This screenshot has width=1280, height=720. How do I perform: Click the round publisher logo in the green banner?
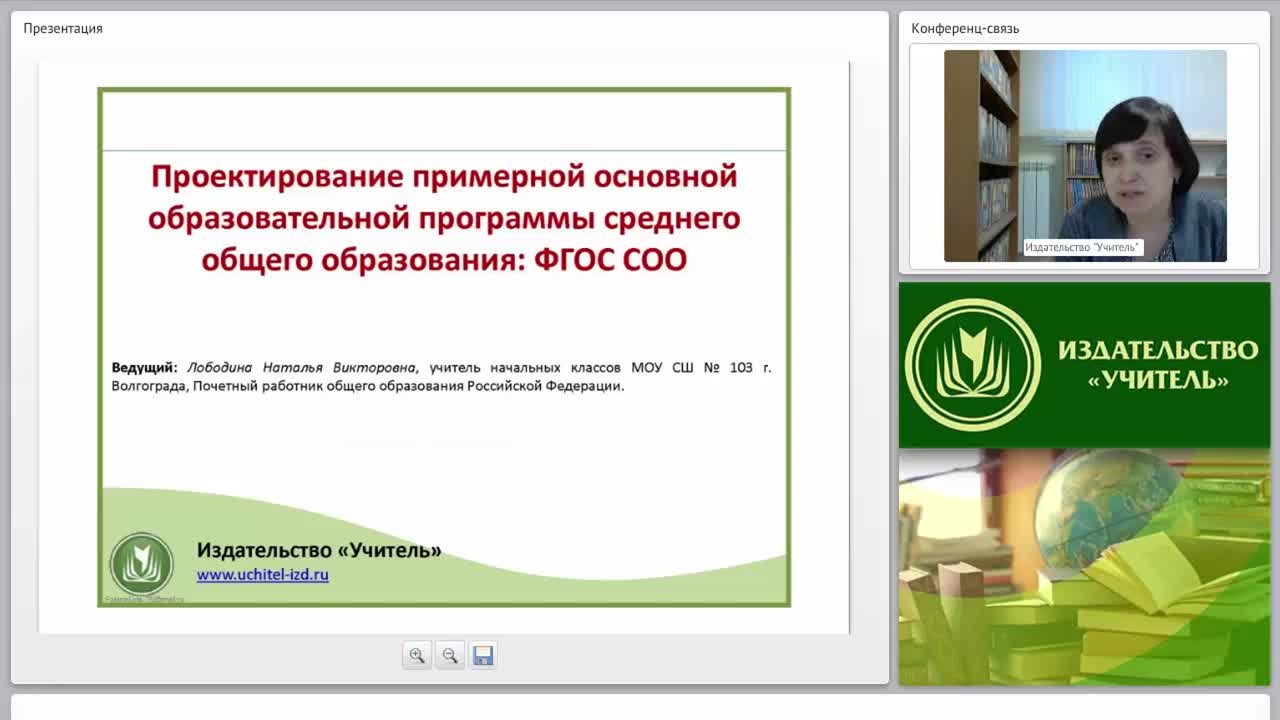[973, 364]
